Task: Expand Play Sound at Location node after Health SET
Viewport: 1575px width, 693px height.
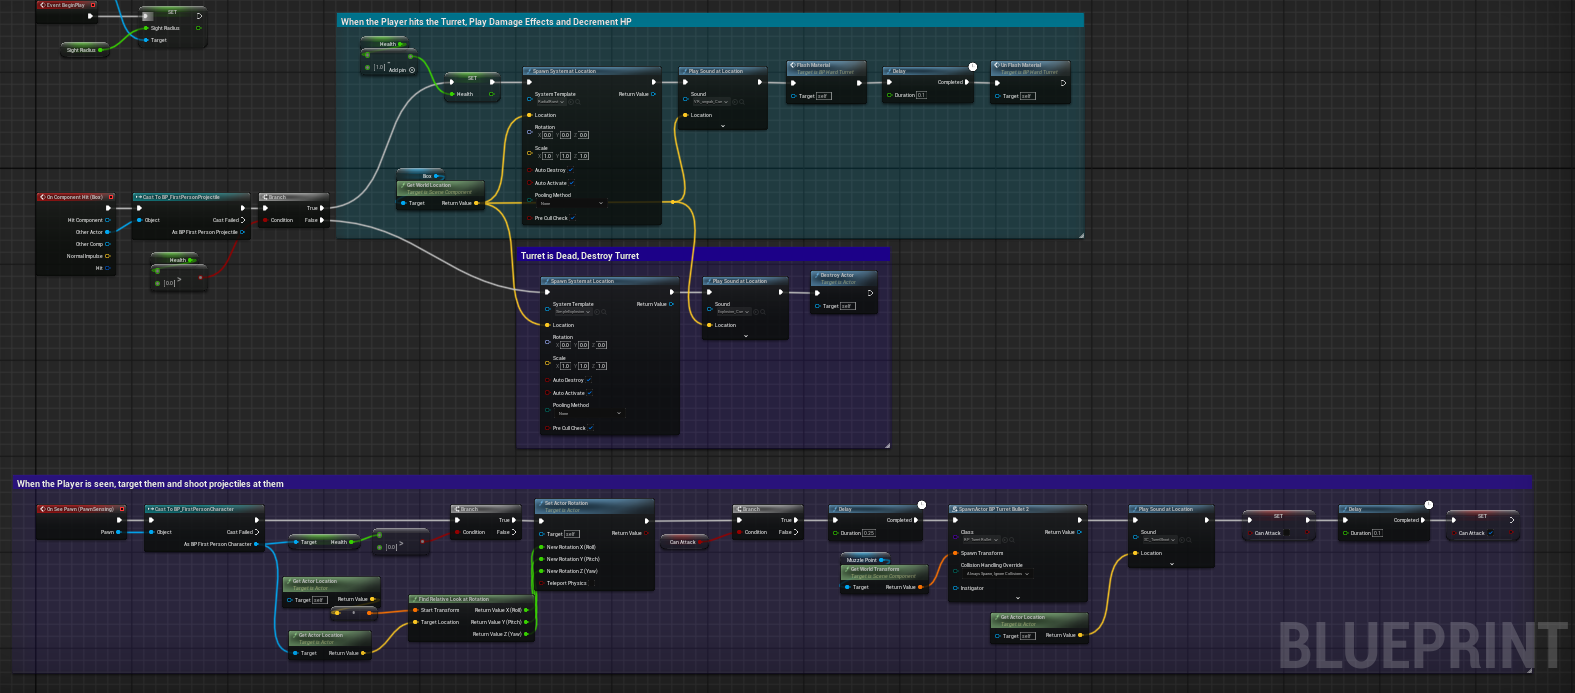Action: click(x=723, y=126)
